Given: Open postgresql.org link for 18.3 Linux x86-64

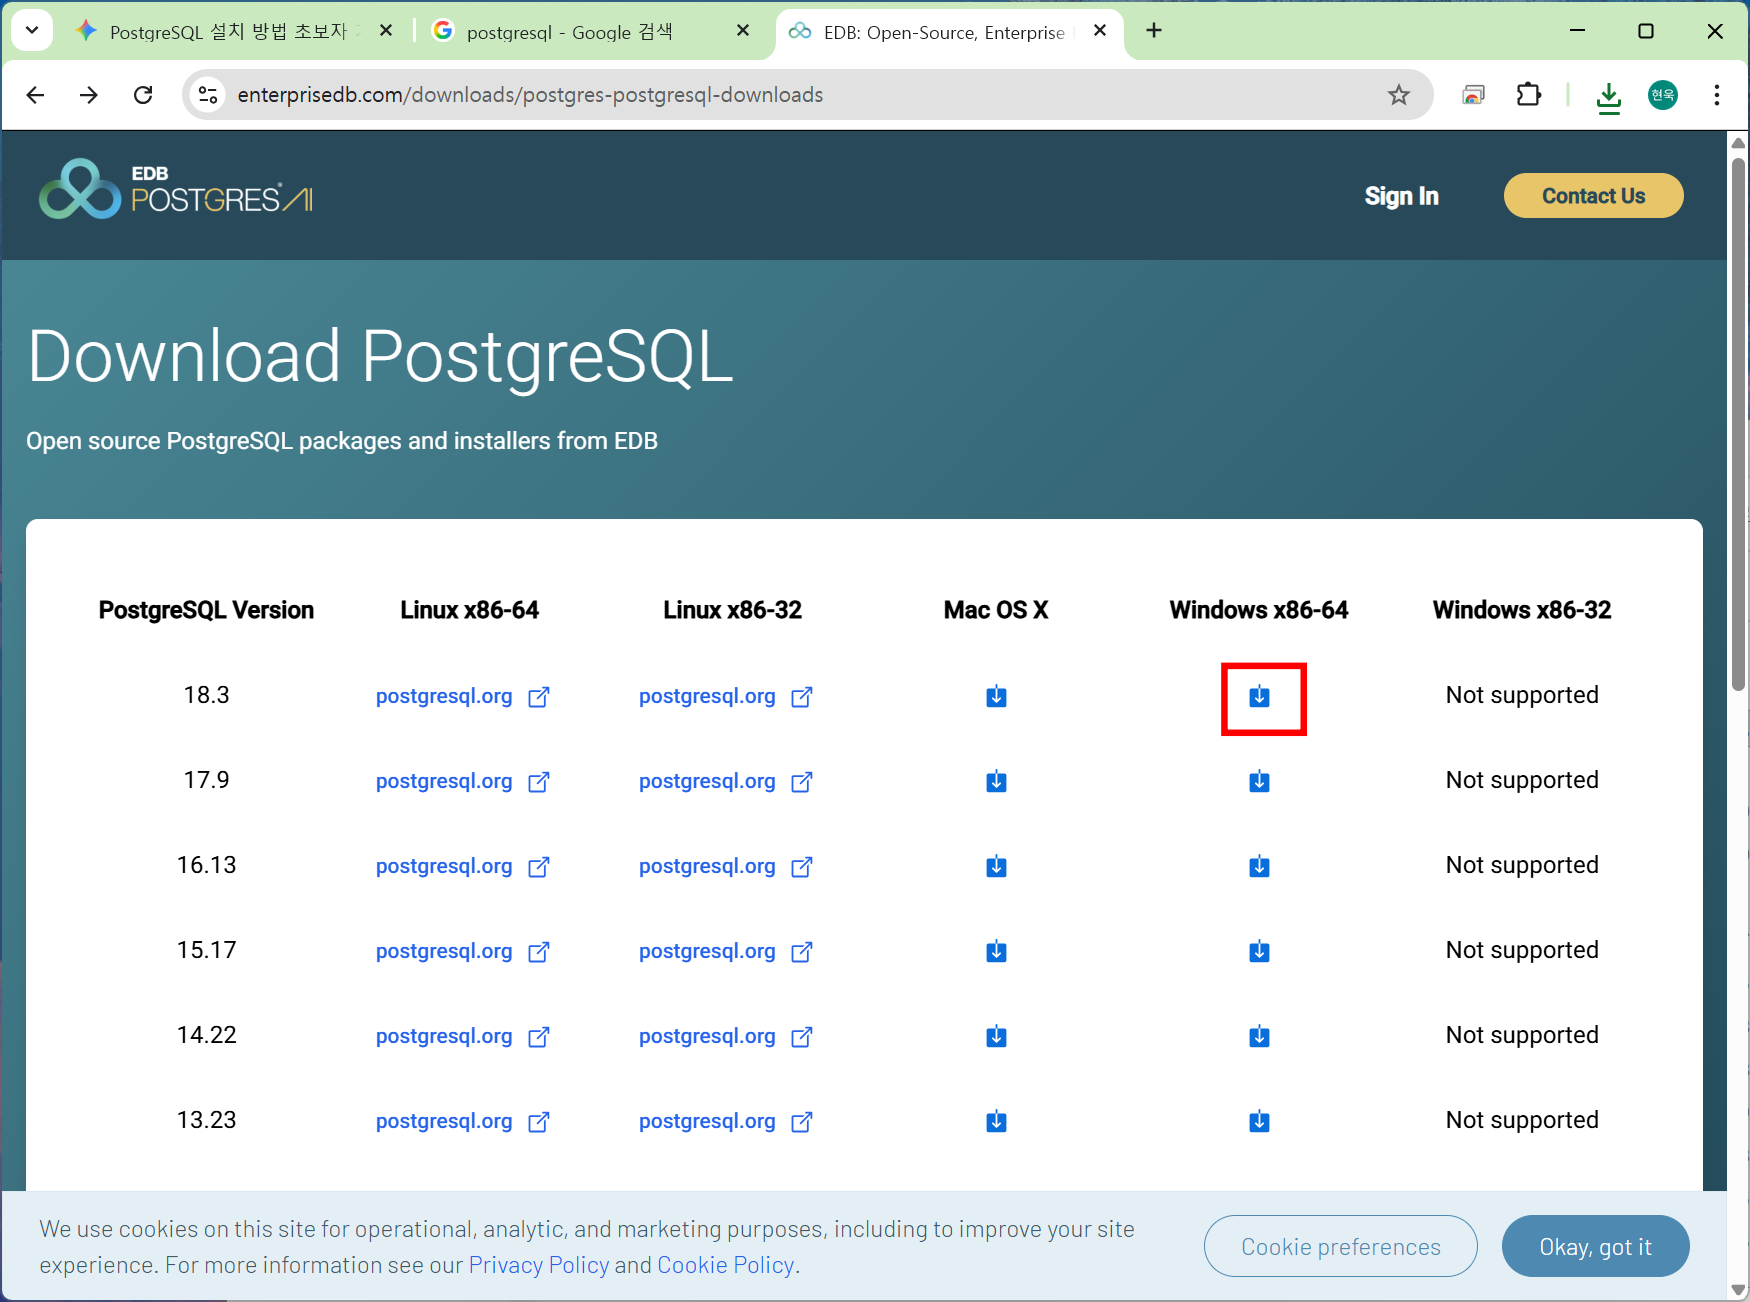Looking at the screenshot, I should tap(444, 696).
